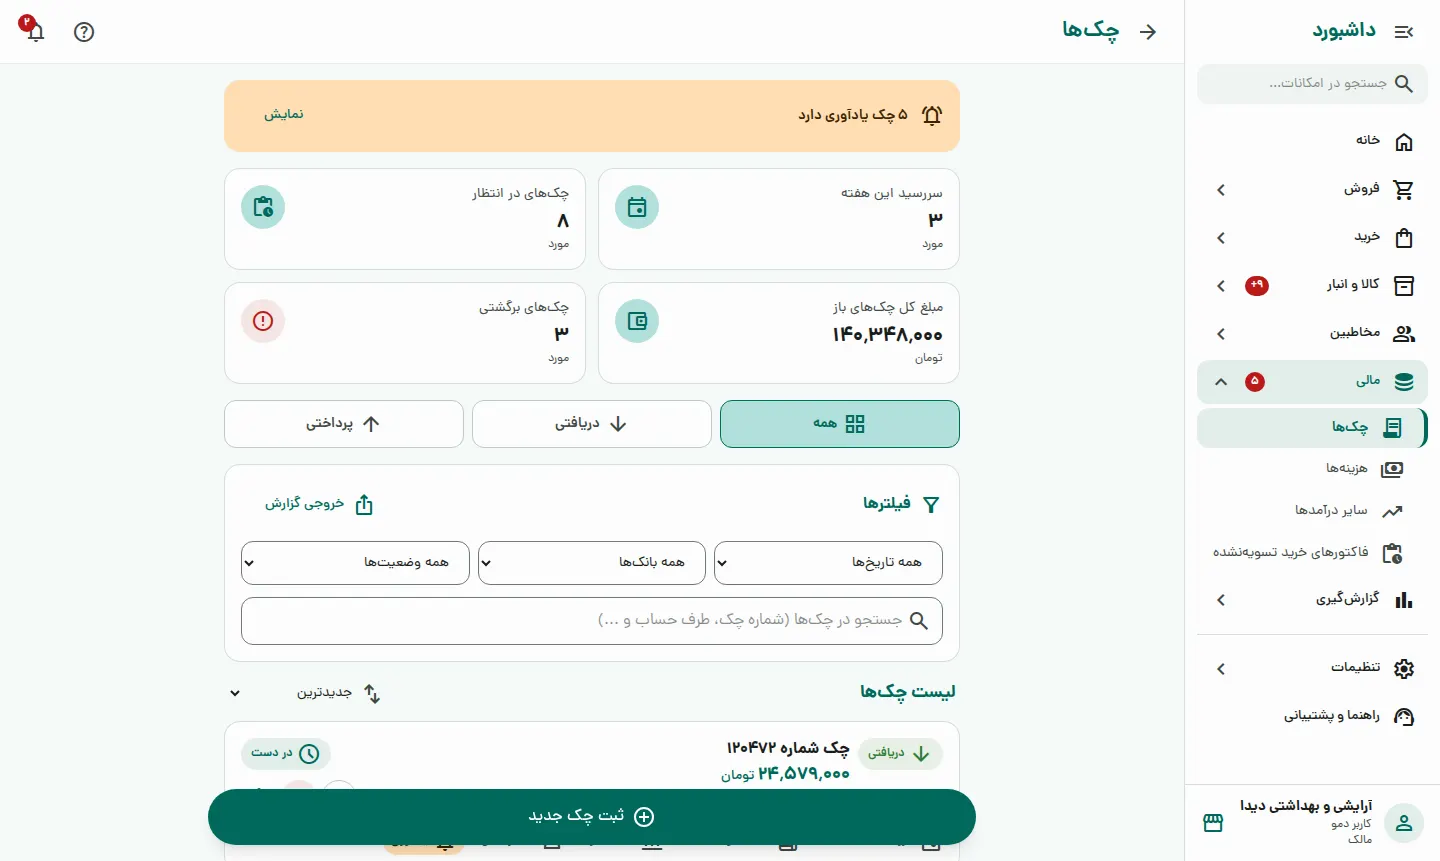The image size is (1440, 861).
Task: Focus the جستجو در امکانات sidebar search field
Action: click(x=1312, y=84)
